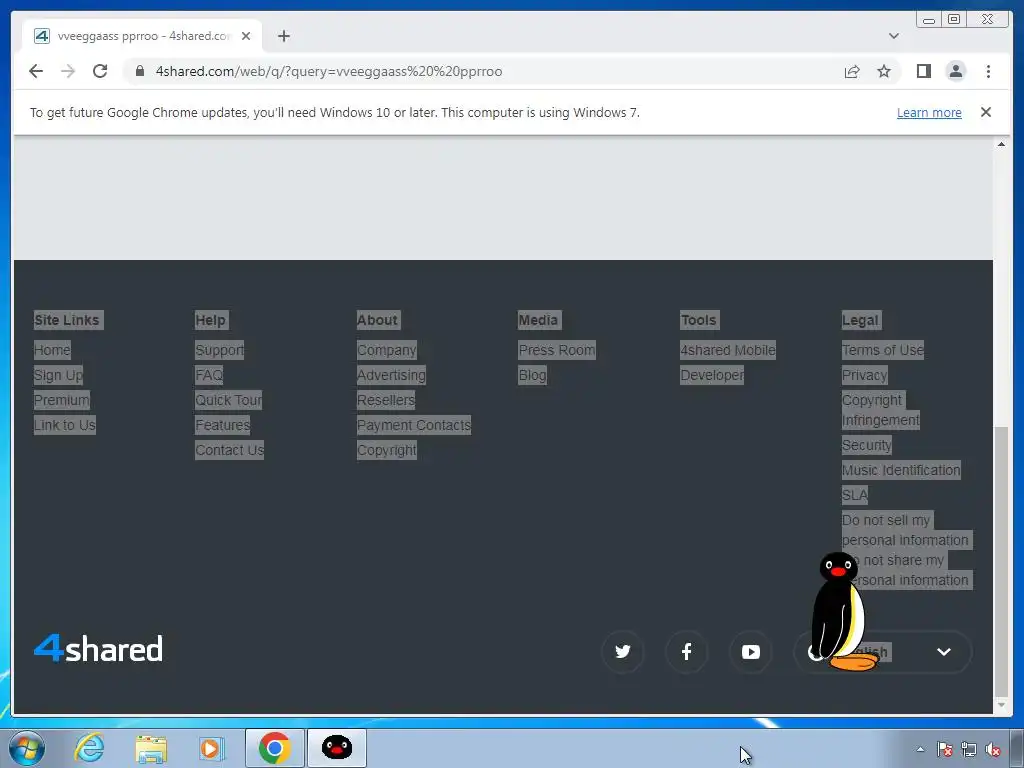1024x768 pixels.
Task: Dismiss the Chrome update notice
Action: tap(985, 112)
